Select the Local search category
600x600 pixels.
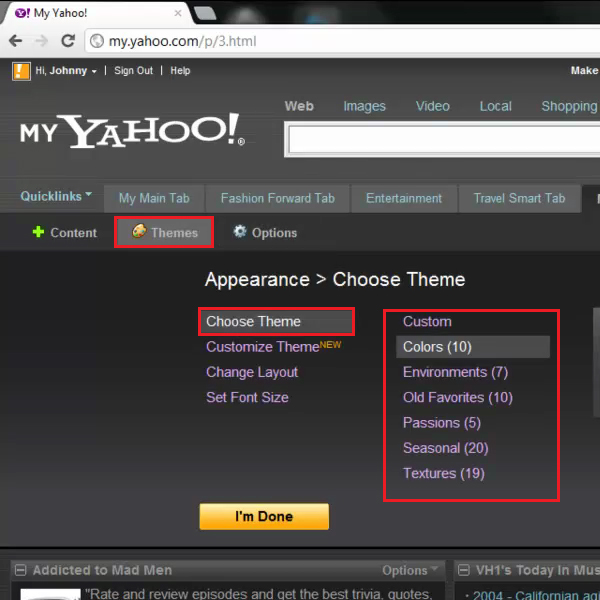tap(496, 106)
